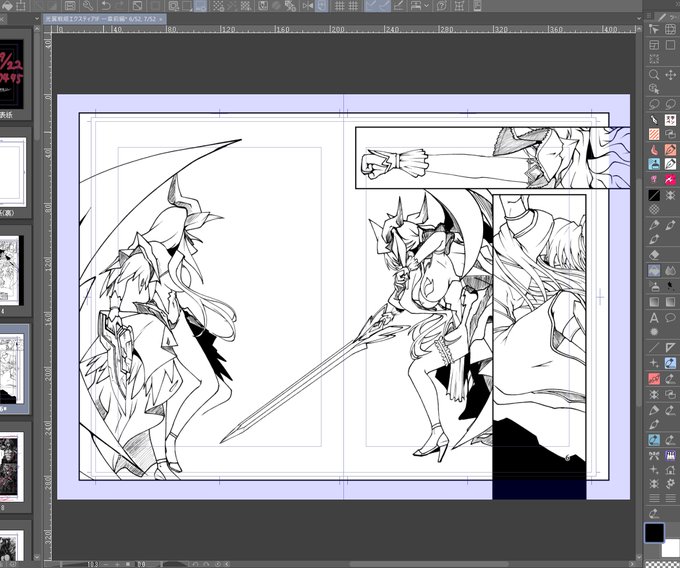Select the Text tool letter A
The width and height of the screenshot is (680, 568).
coord(654,318)
